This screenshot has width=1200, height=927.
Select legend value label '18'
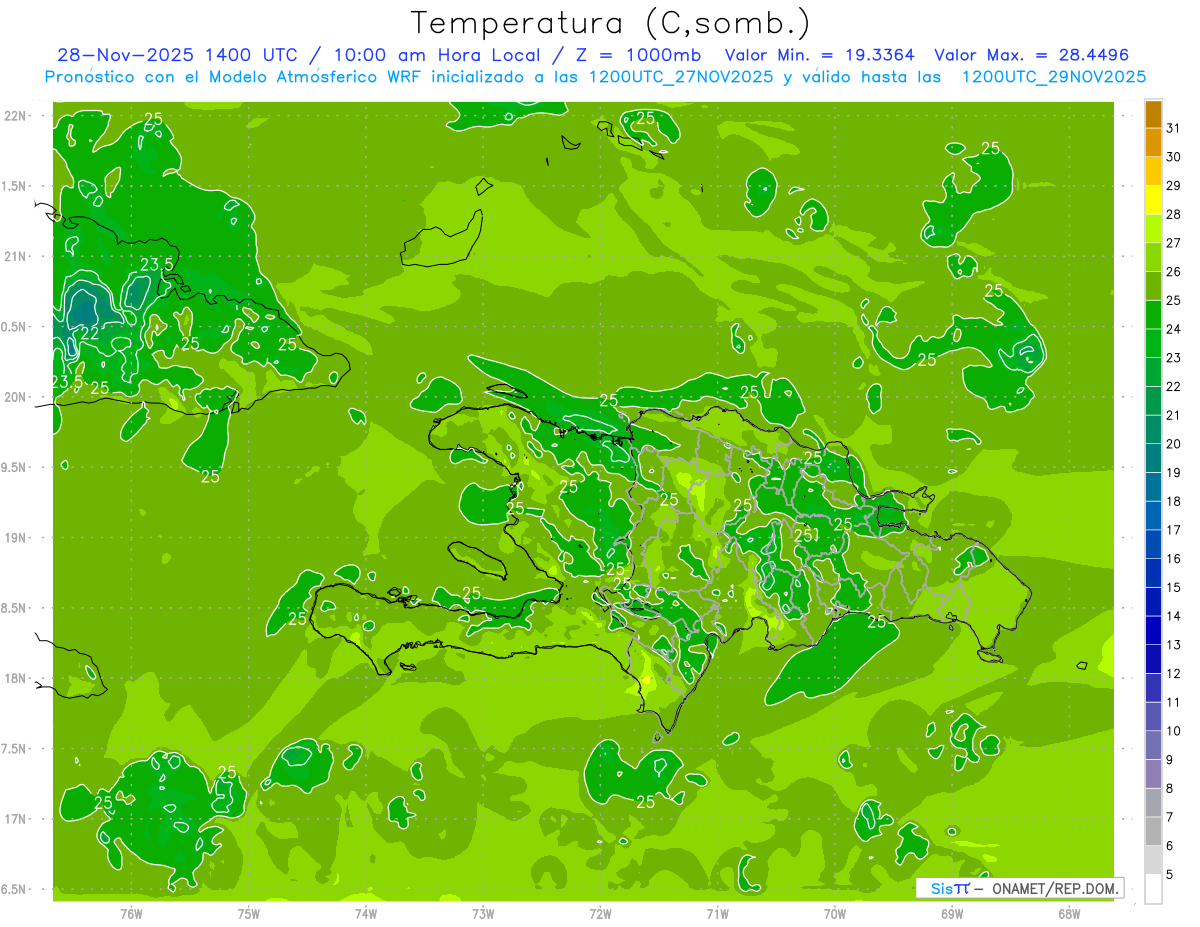pos(1174,501)
